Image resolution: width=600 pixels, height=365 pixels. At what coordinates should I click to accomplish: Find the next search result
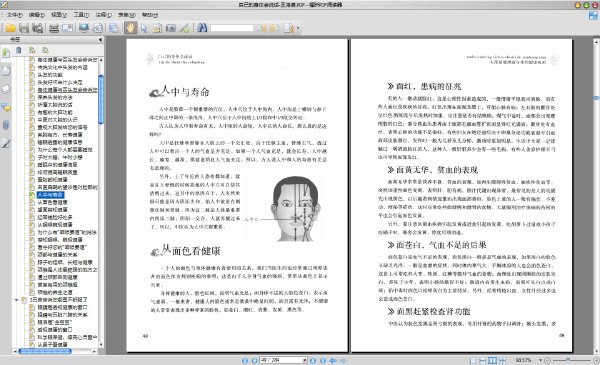274,28
